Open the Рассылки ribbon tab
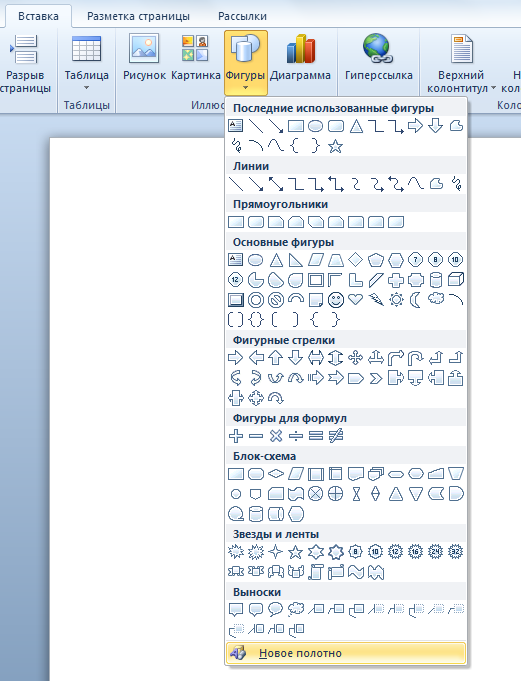521x681 pixels. pyautogui.click(x=242, y=16)
